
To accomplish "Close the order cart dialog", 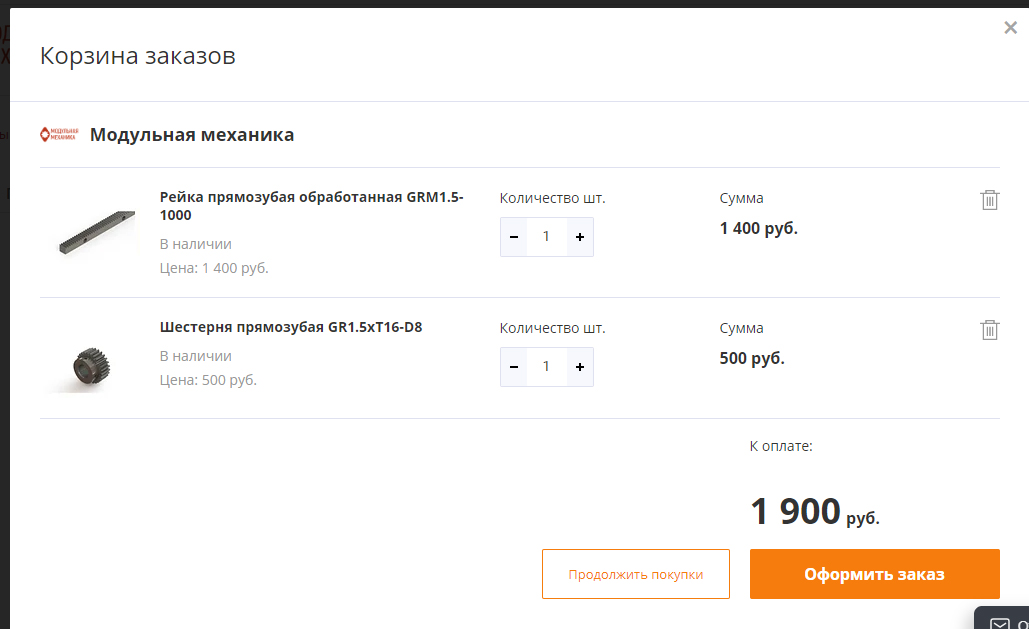I will [x=1010, y=28].
